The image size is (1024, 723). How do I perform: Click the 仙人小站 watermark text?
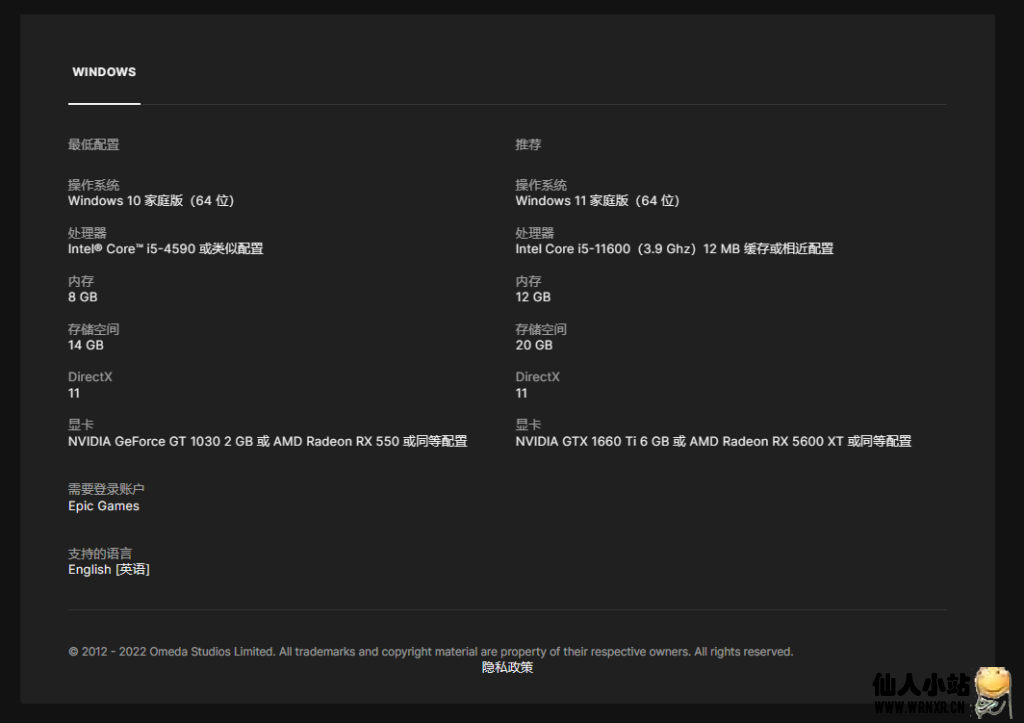pyautogui.click(x=920, y=686)
